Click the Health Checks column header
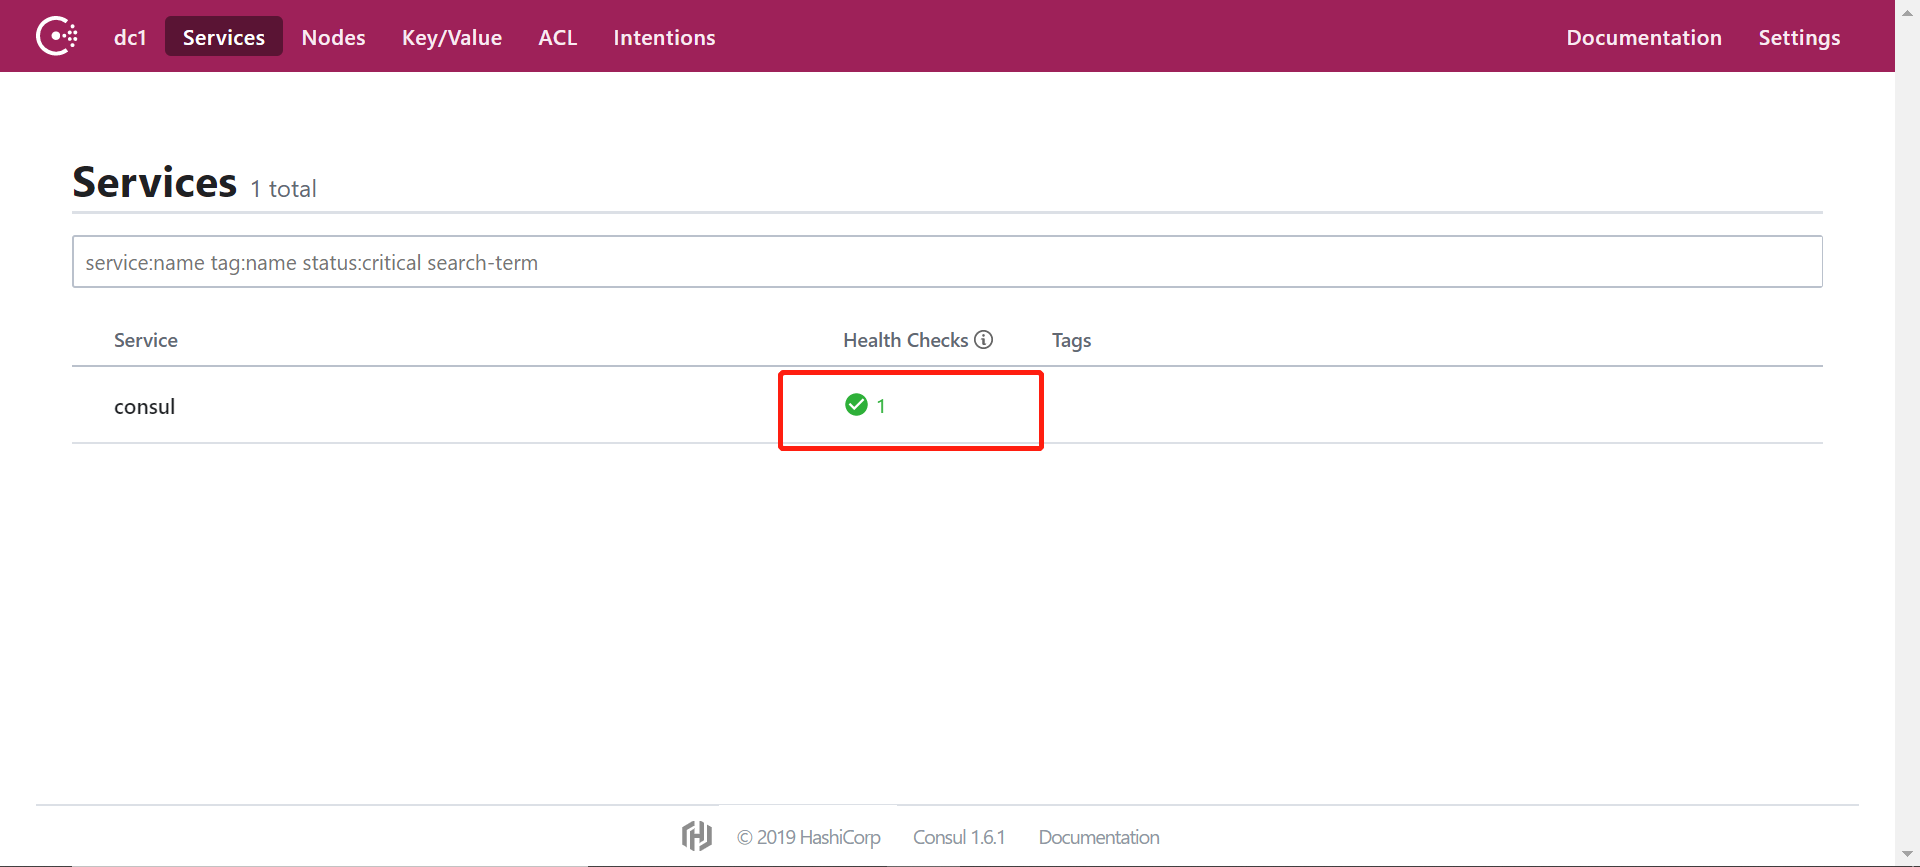This screenshot has width=1920, height=867. pos(906,340)
